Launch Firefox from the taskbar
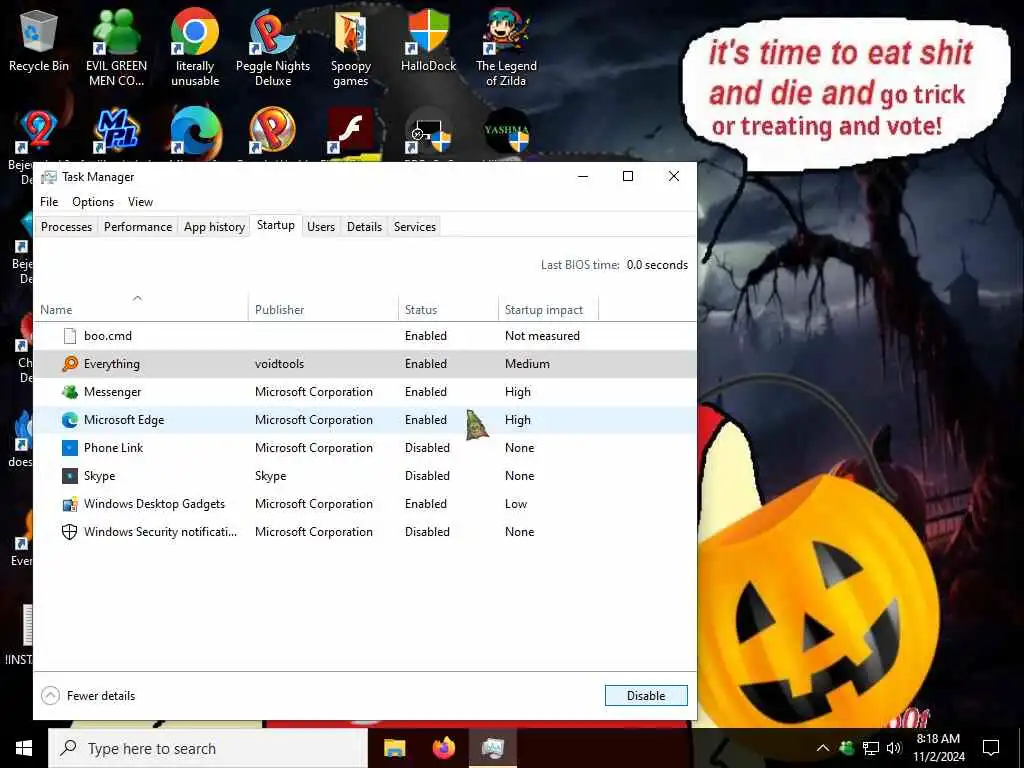Screen dimensions: 1024x768 point(444,748)
